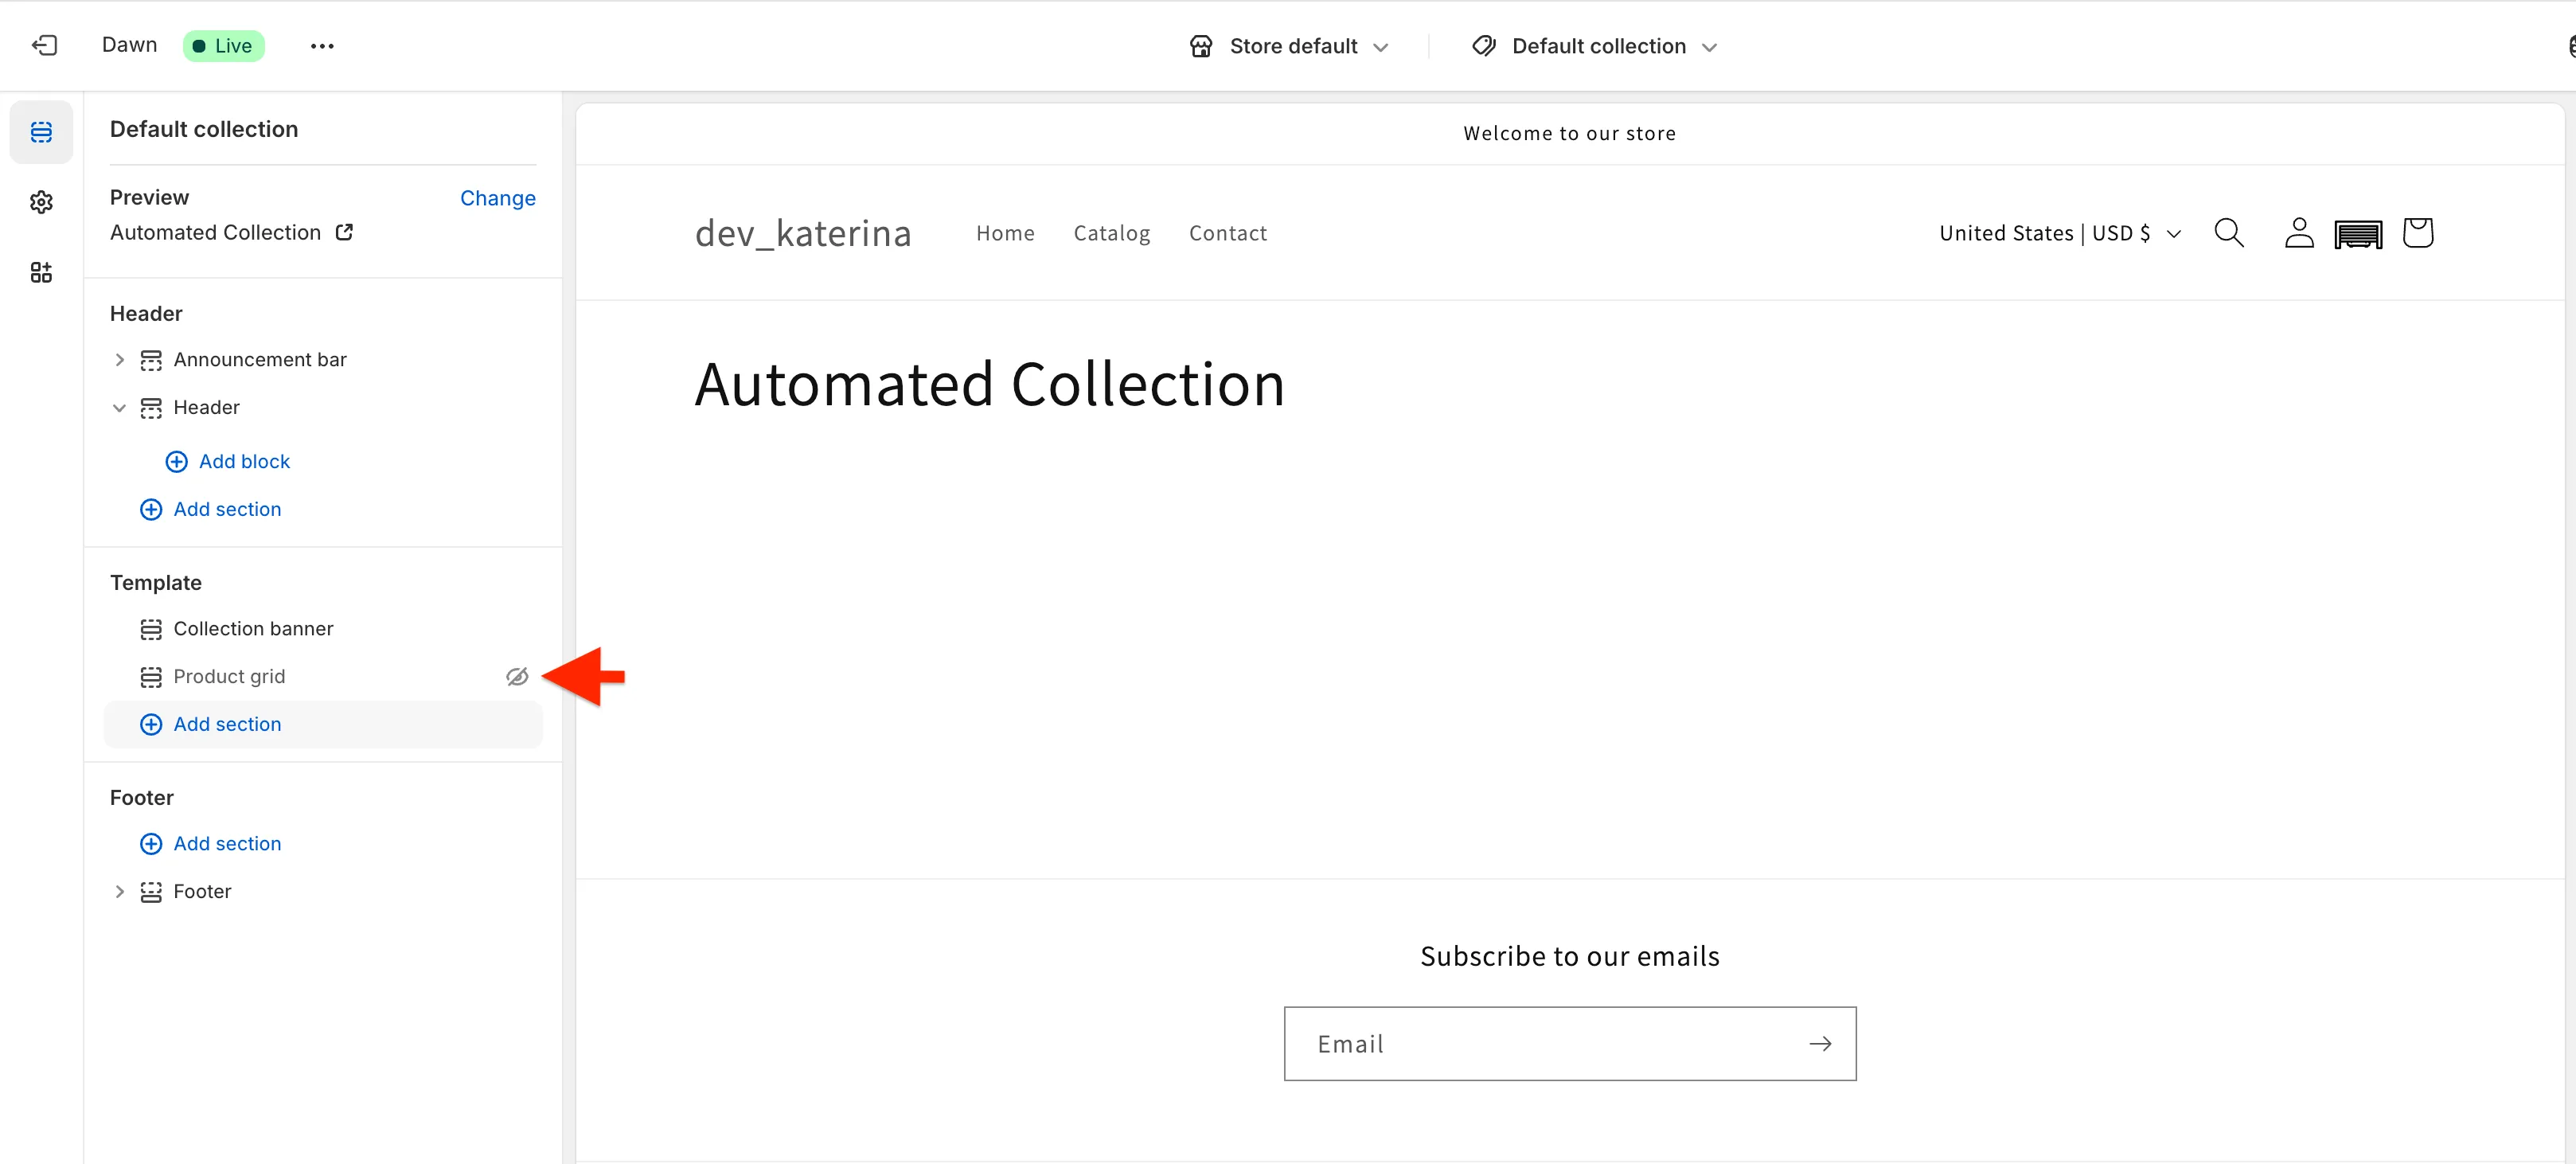Open the shopping cart bag icon
The height and width of the screenshot is (1164, 2576).
point(2417,233)
